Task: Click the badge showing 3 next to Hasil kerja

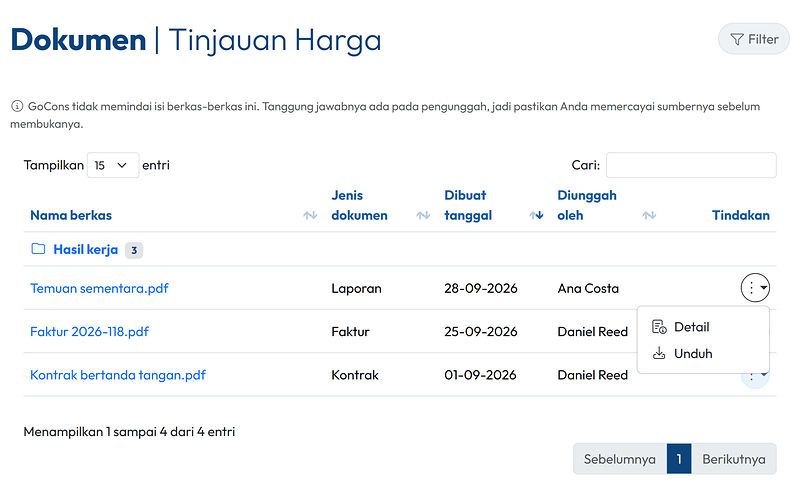Action: click(x=134, y=251)
